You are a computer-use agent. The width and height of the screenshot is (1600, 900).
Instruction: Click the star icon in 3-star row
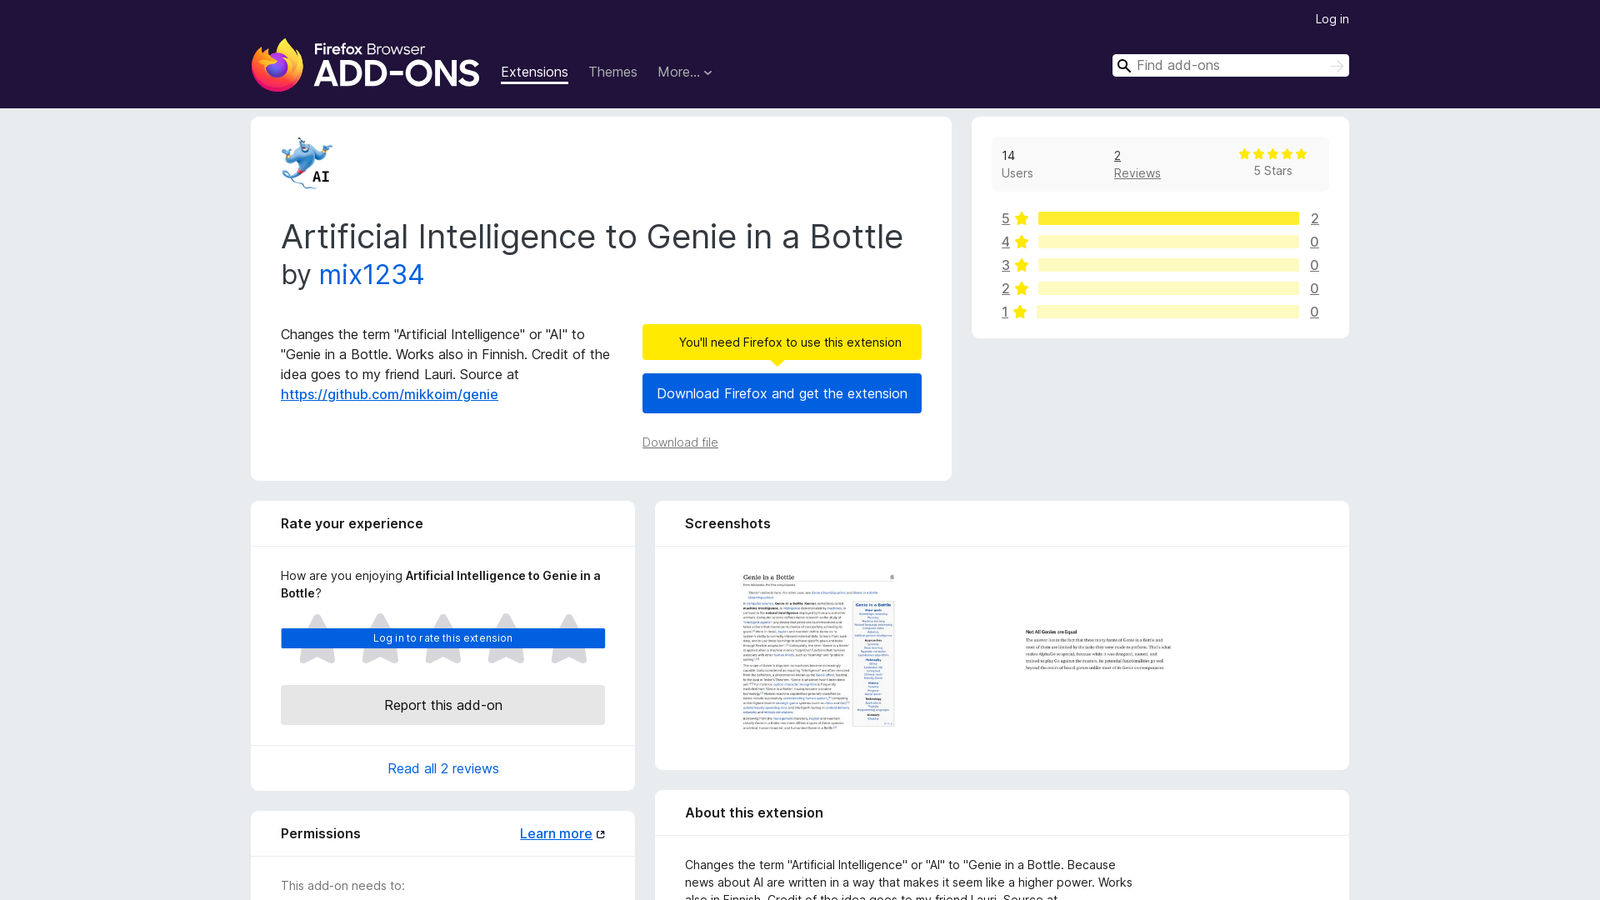coord(1021,265)
